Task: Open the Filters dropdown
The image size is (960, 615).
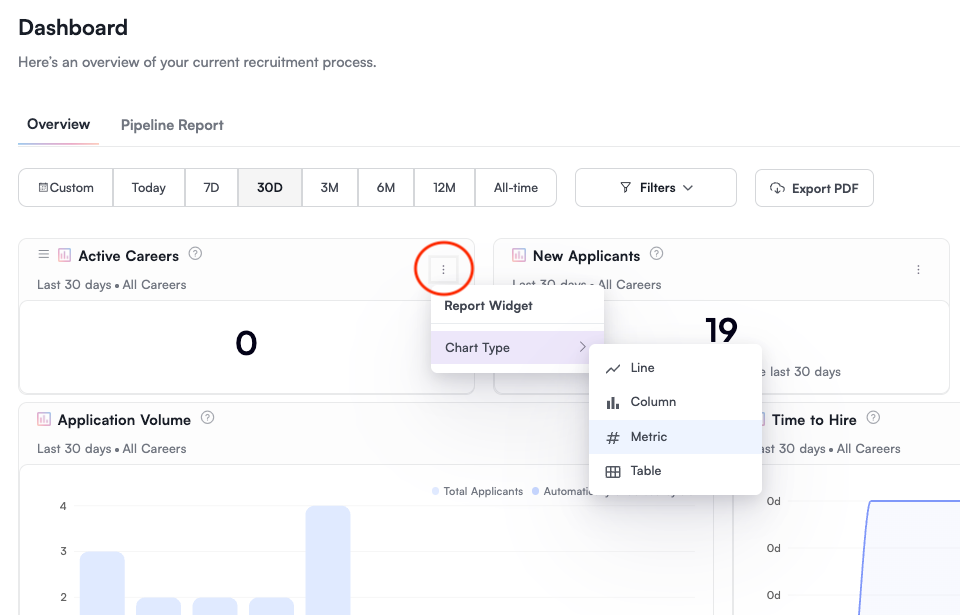Action: (x=656, y=188)
